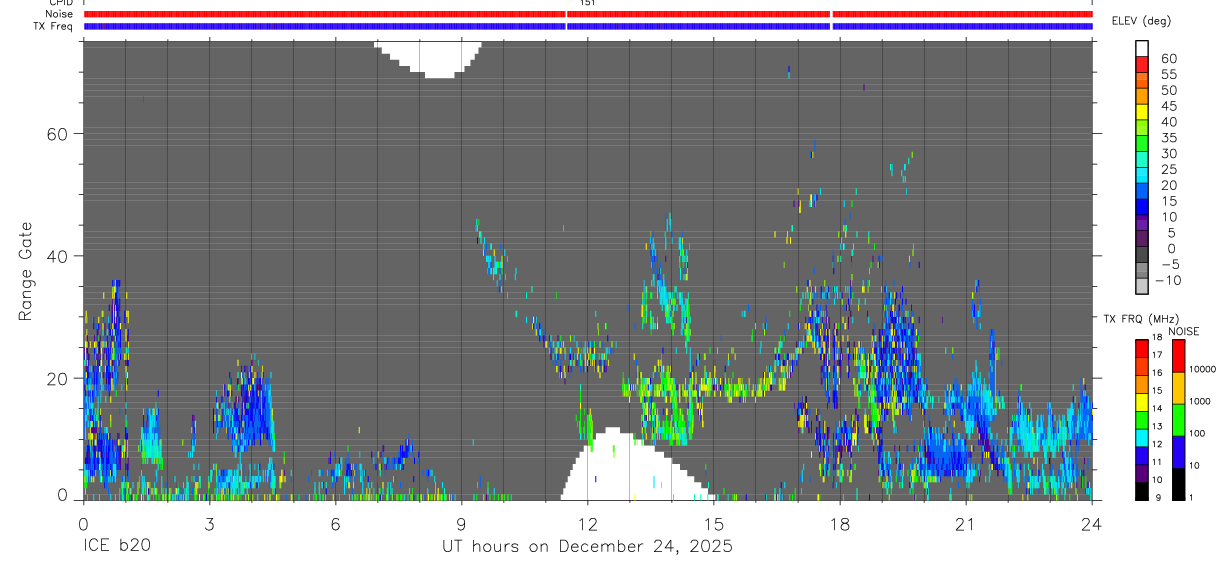Click the '12' tick label on the UT hours axis
The image size is (1228, 567).
coord(588,524)
